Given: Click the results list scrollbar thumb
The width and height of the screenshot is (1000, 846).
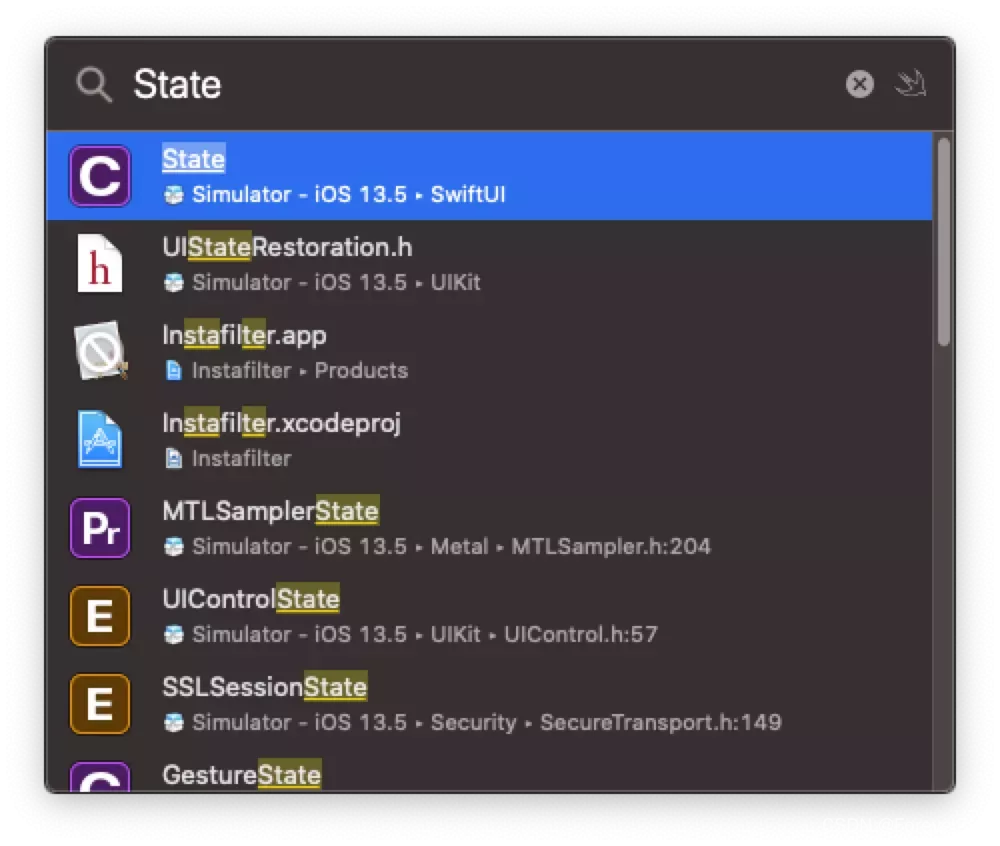Looking at the screenshot, I should tap(944, 242).
